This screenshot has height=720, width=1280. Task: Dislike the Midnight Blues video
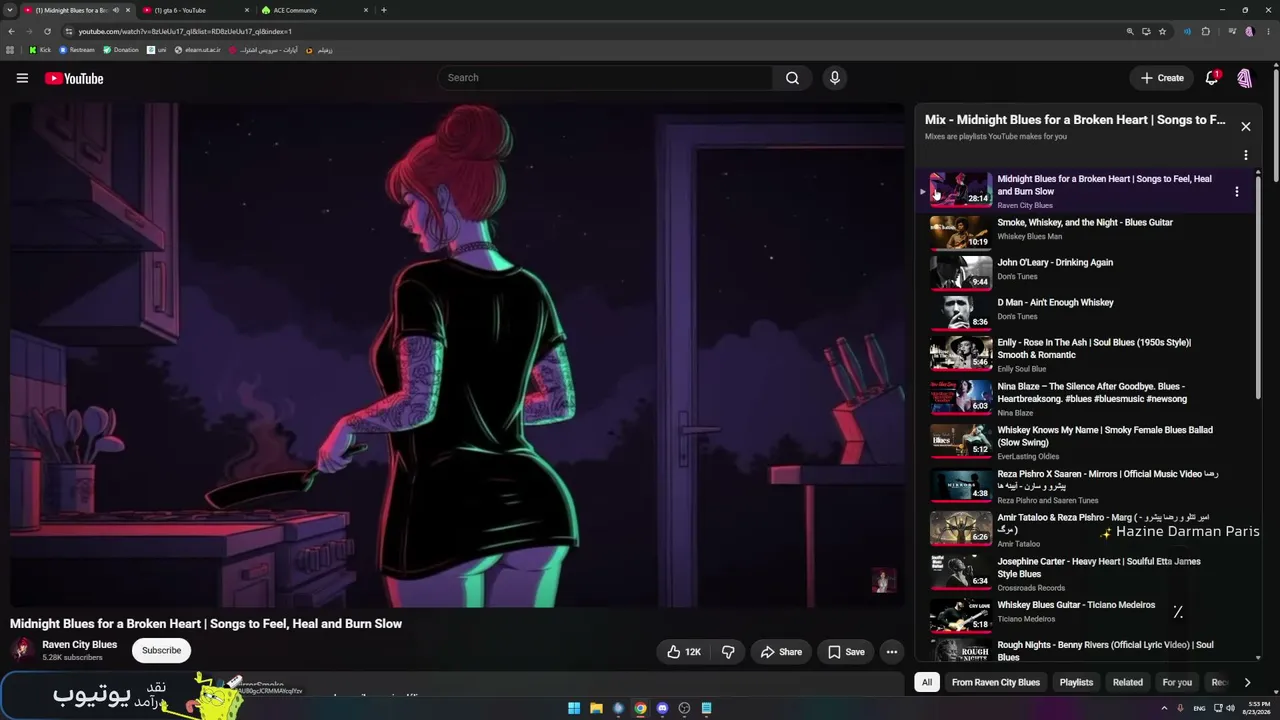click(x=728, y=652)
